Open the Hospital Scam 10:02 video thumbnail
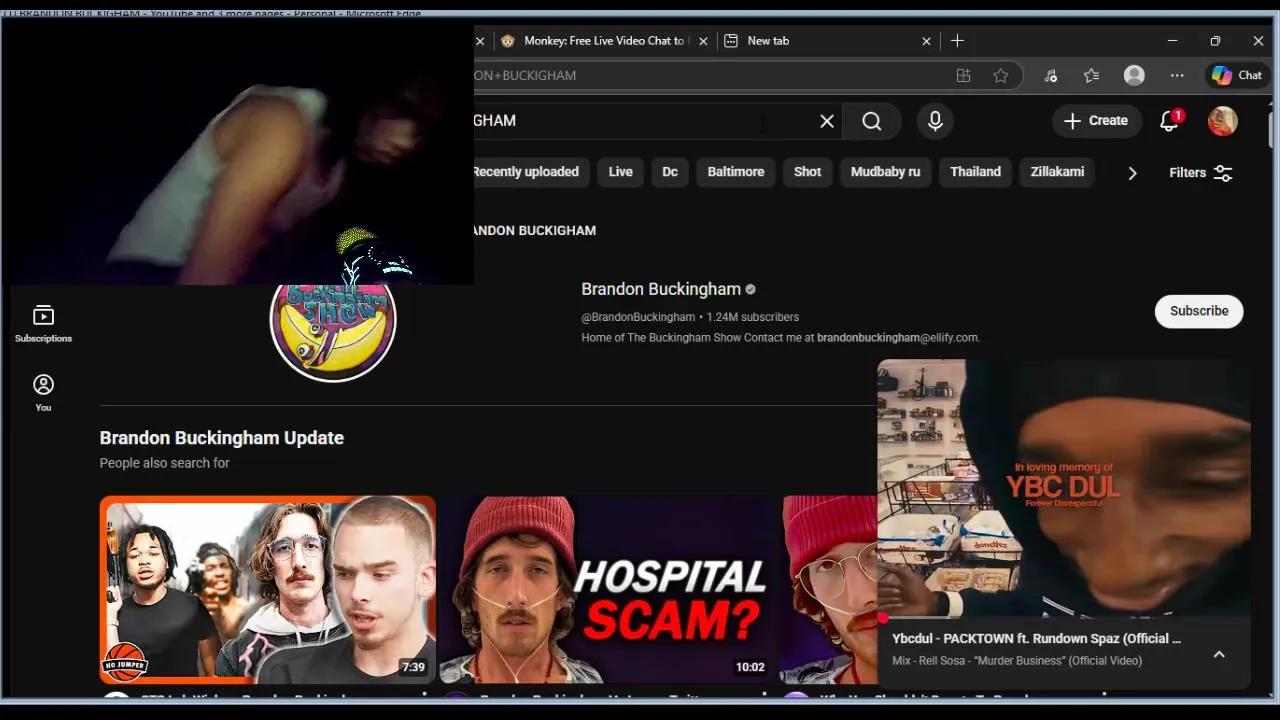The height and width of the screenshot is (720, 1280). click(608, 590)
